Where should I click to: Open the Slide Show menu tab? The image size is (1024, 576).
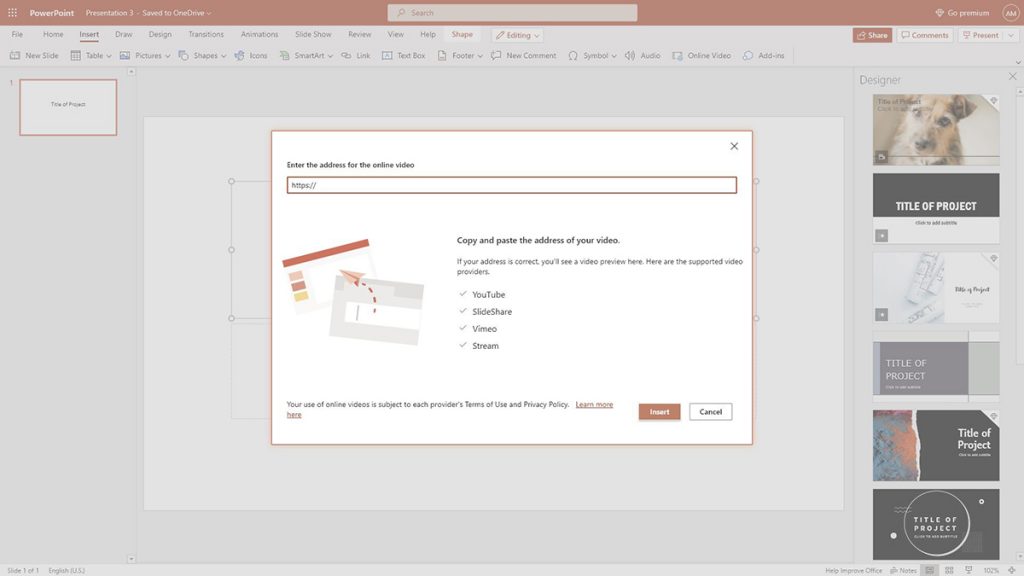312,33
